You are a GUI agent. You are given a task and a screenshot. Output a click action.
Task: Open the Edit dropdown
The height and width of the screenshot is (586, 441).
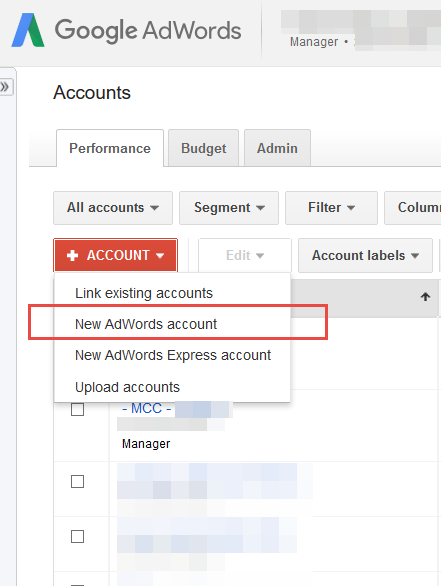[245, 256]
